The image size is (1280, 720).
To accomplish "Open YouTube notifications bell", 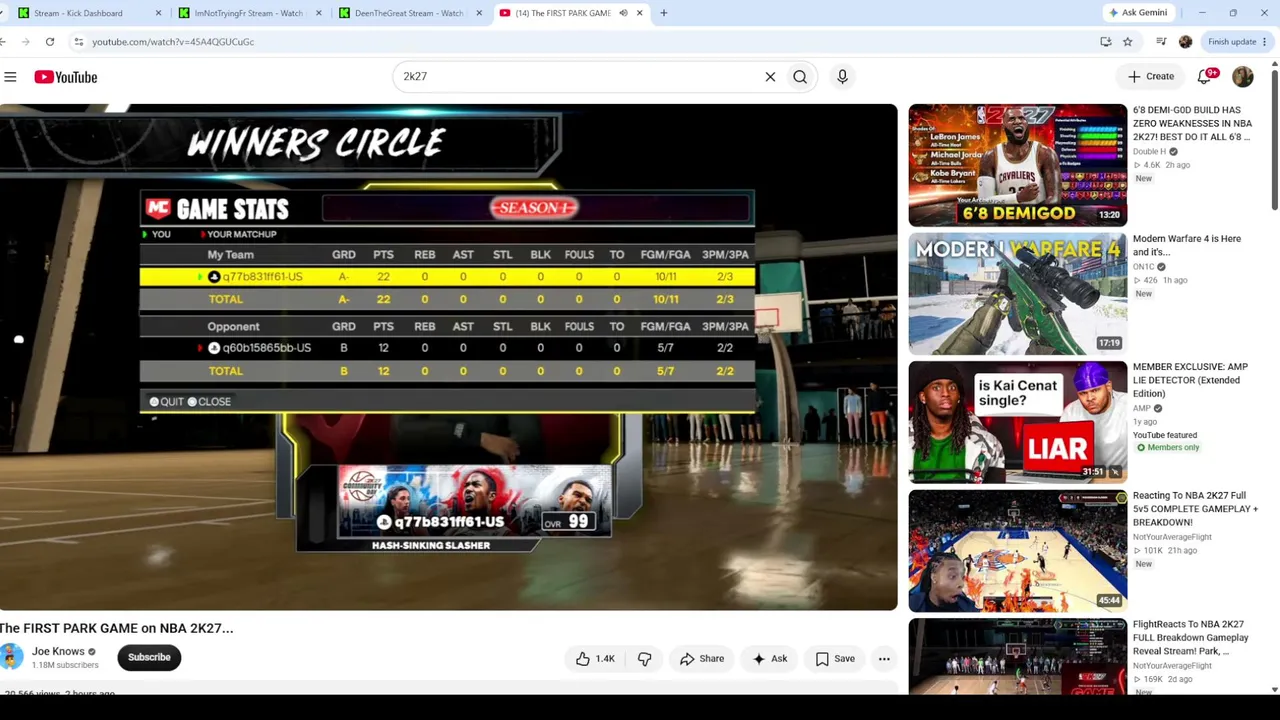I will click(1206, 77).
